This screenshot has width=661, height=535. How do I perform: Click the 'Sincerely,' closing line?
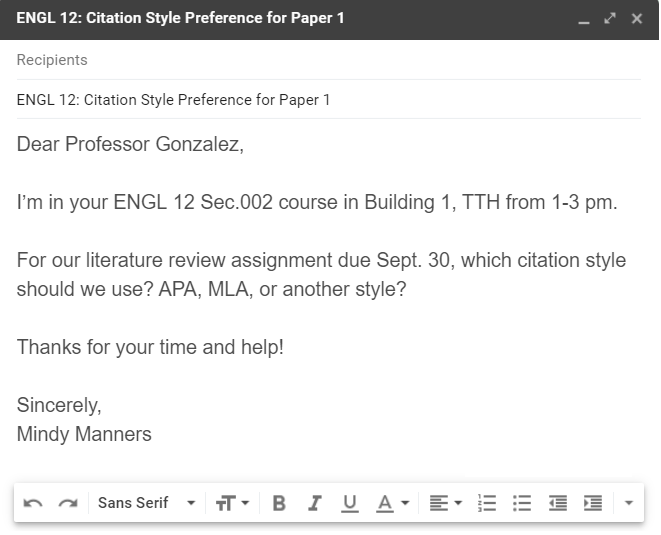click(59, 405)
